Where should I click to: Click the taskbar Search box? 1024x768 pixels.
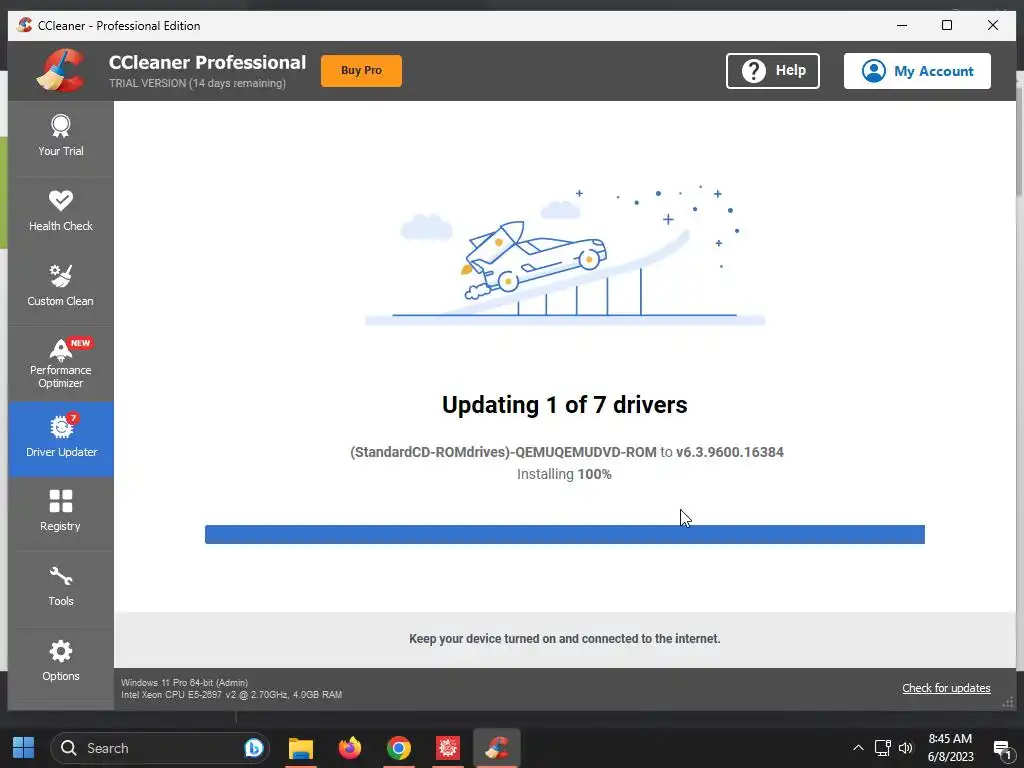tap(159, 748)
